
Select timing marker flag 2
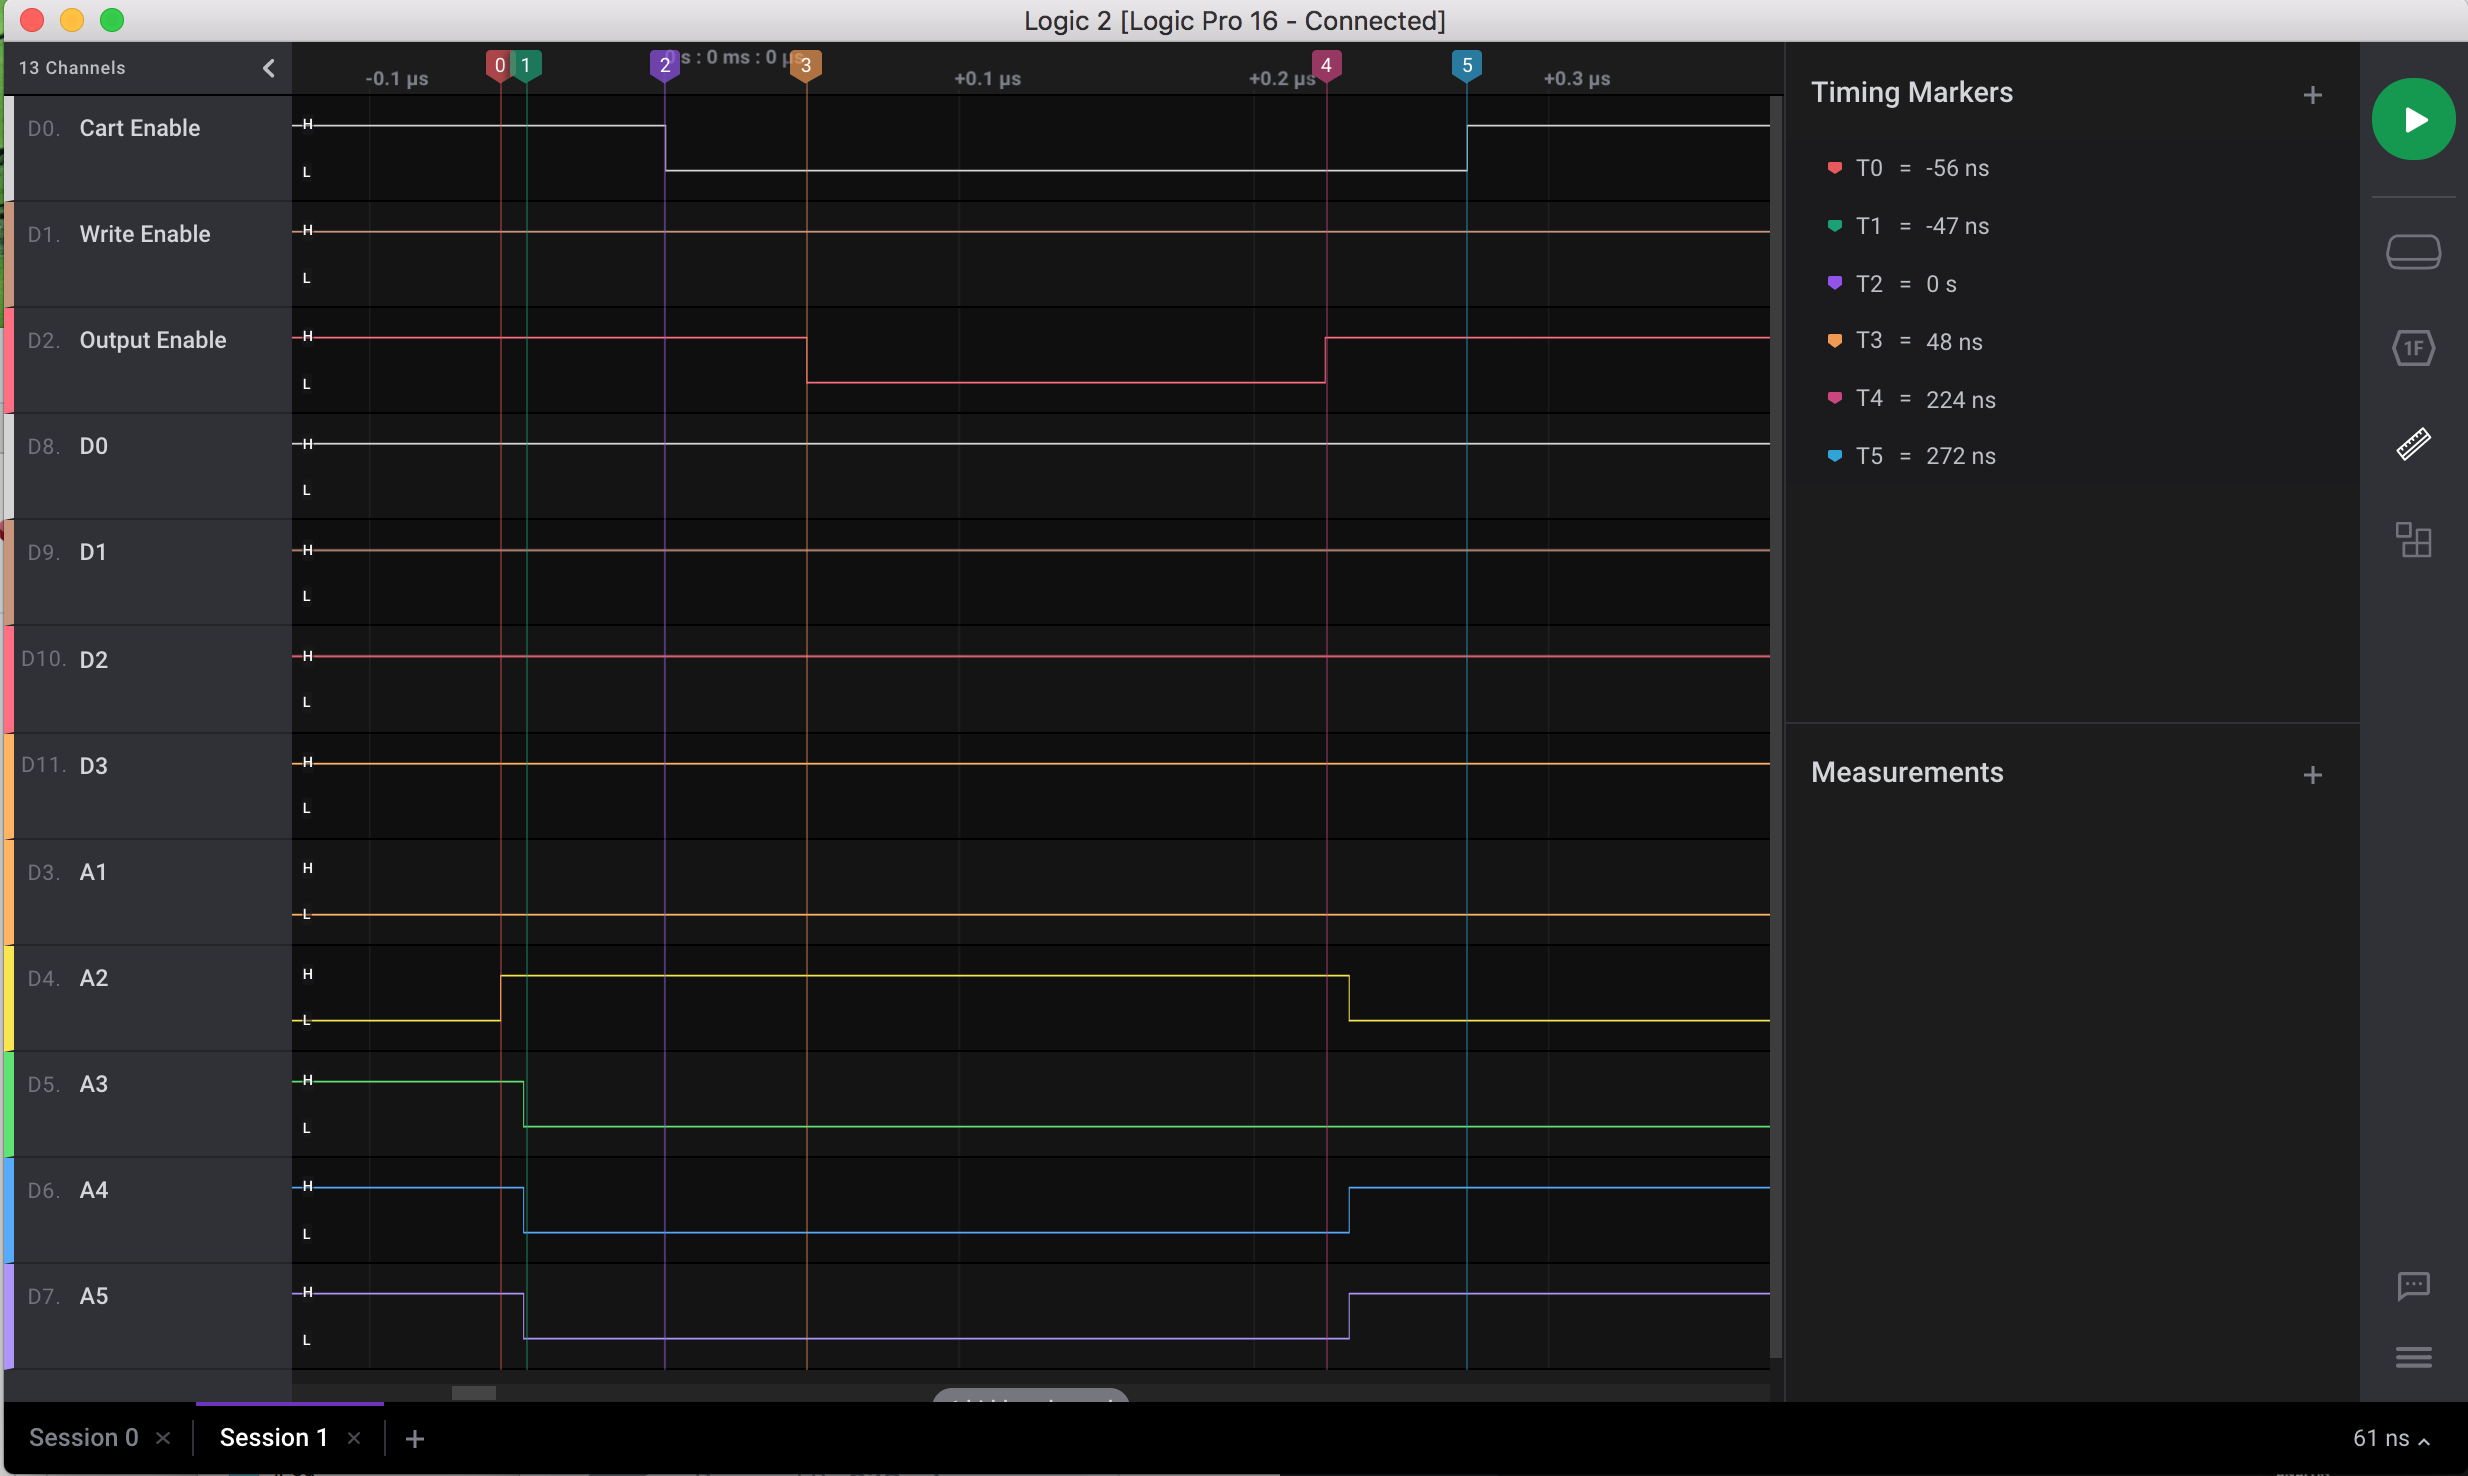click(664, 66)
